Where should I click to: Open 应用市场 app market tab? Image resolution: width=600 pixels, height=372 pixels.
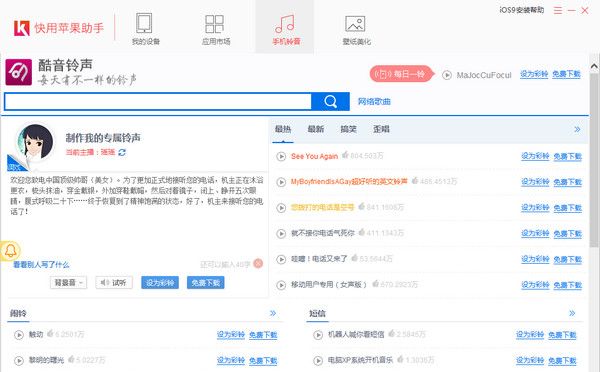215,29
